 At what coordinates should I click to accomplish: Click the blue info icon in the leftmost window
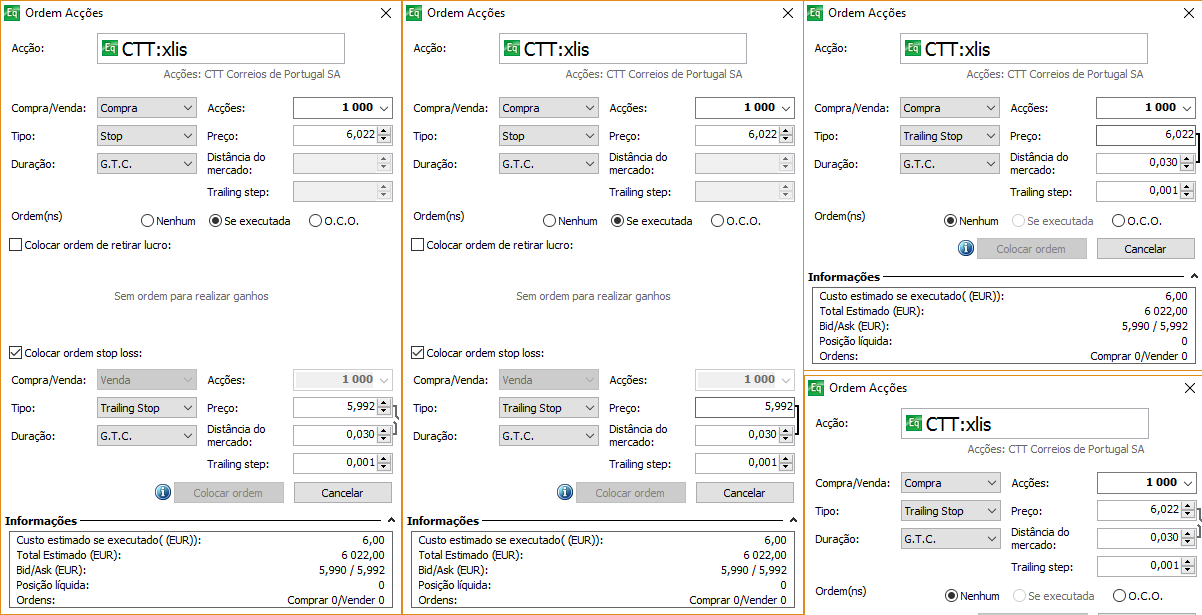162,492
